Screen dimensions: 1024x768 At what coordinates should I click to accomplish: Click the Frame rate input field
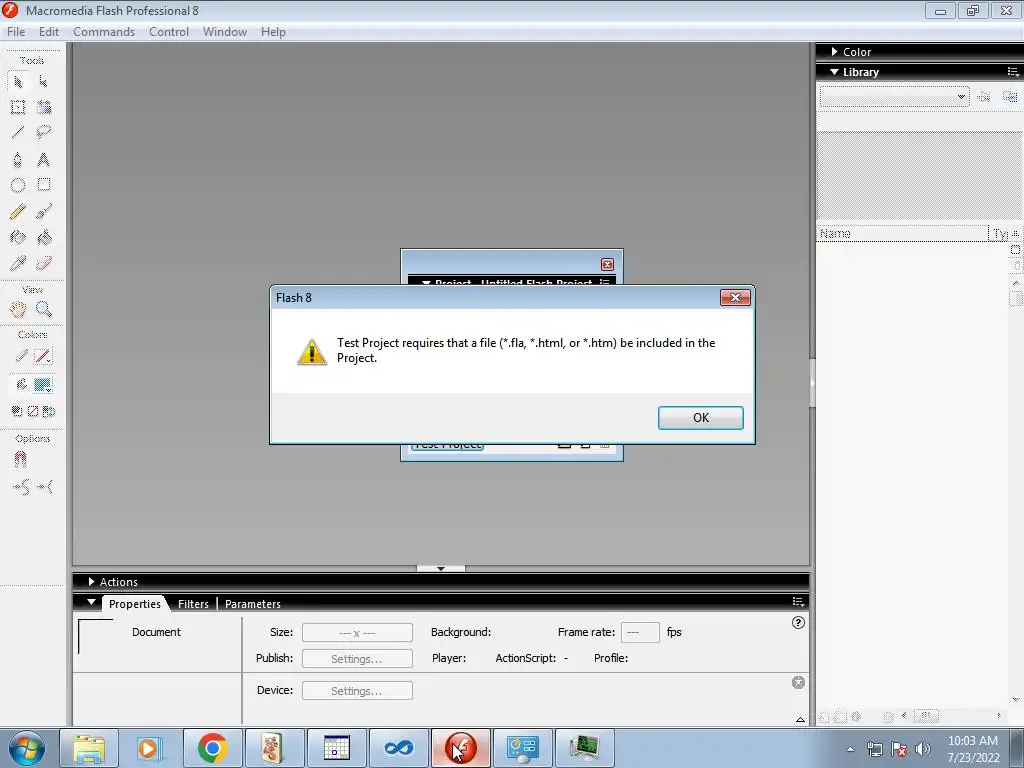(640, 633)
